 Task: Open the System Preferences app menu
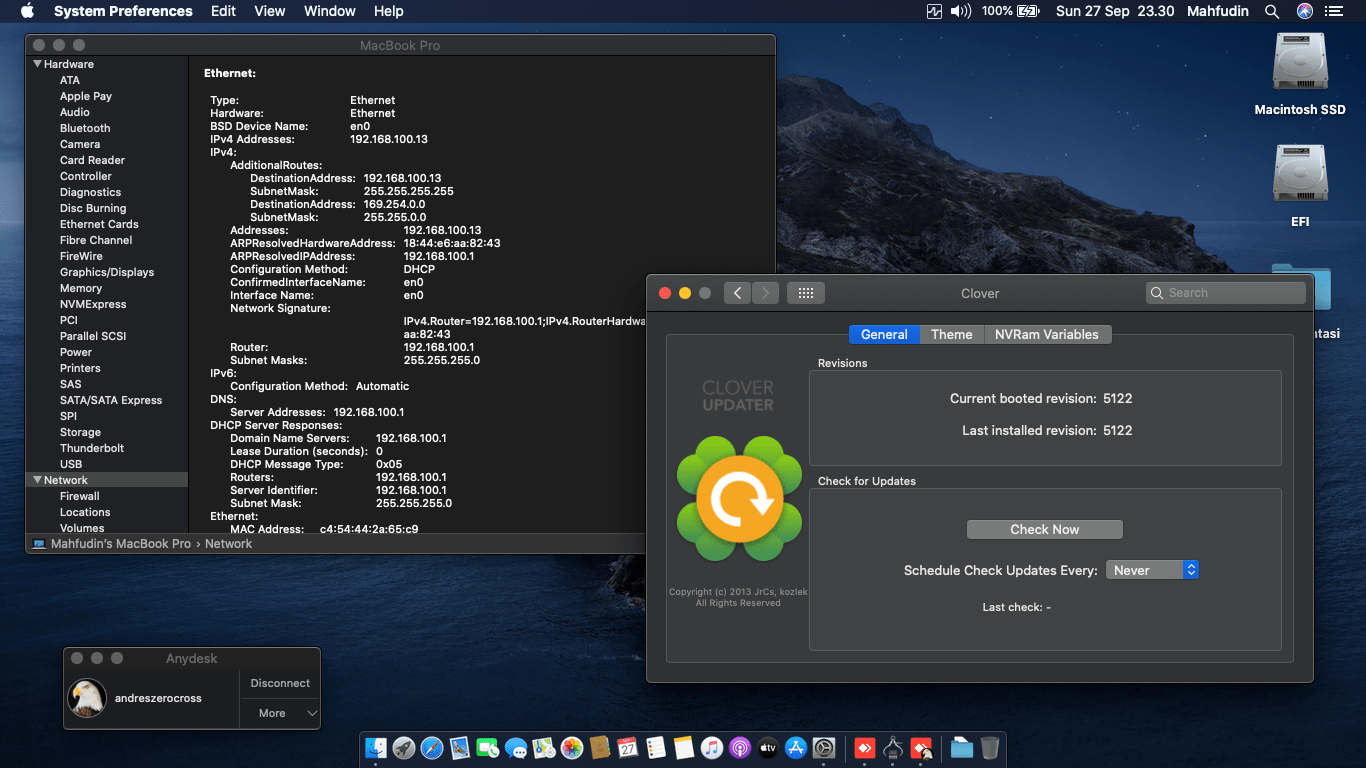[123, 11]
